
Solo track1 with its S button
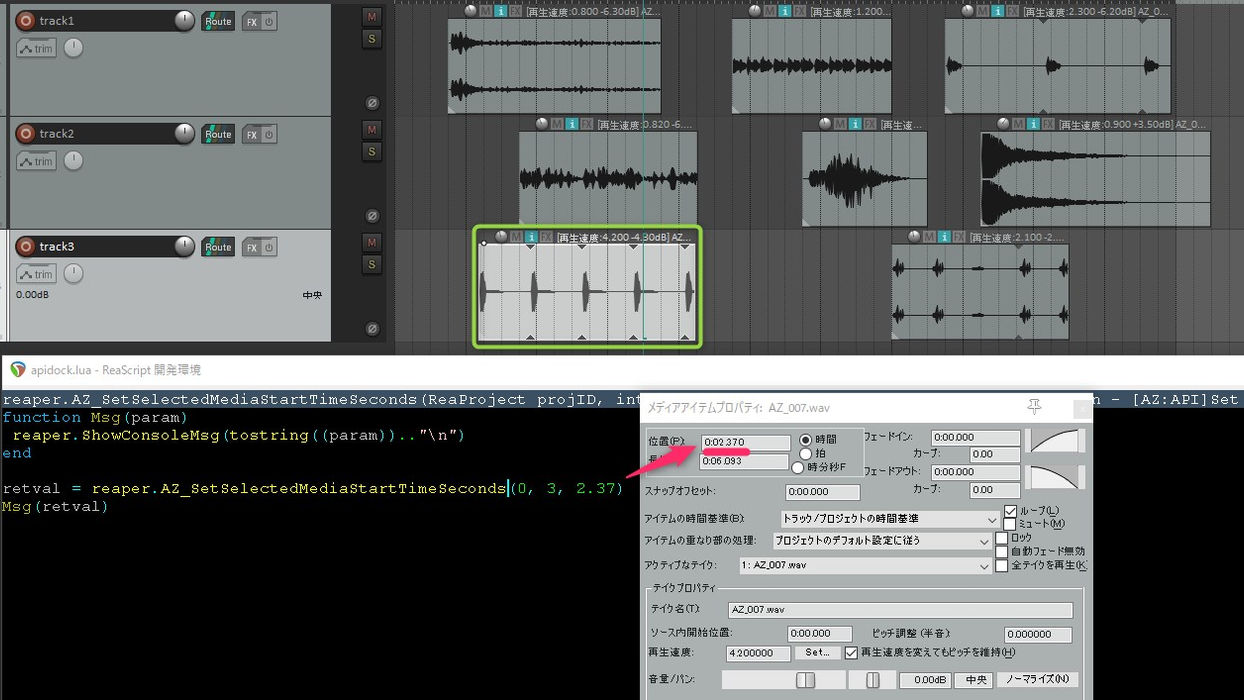pos(370,39)
